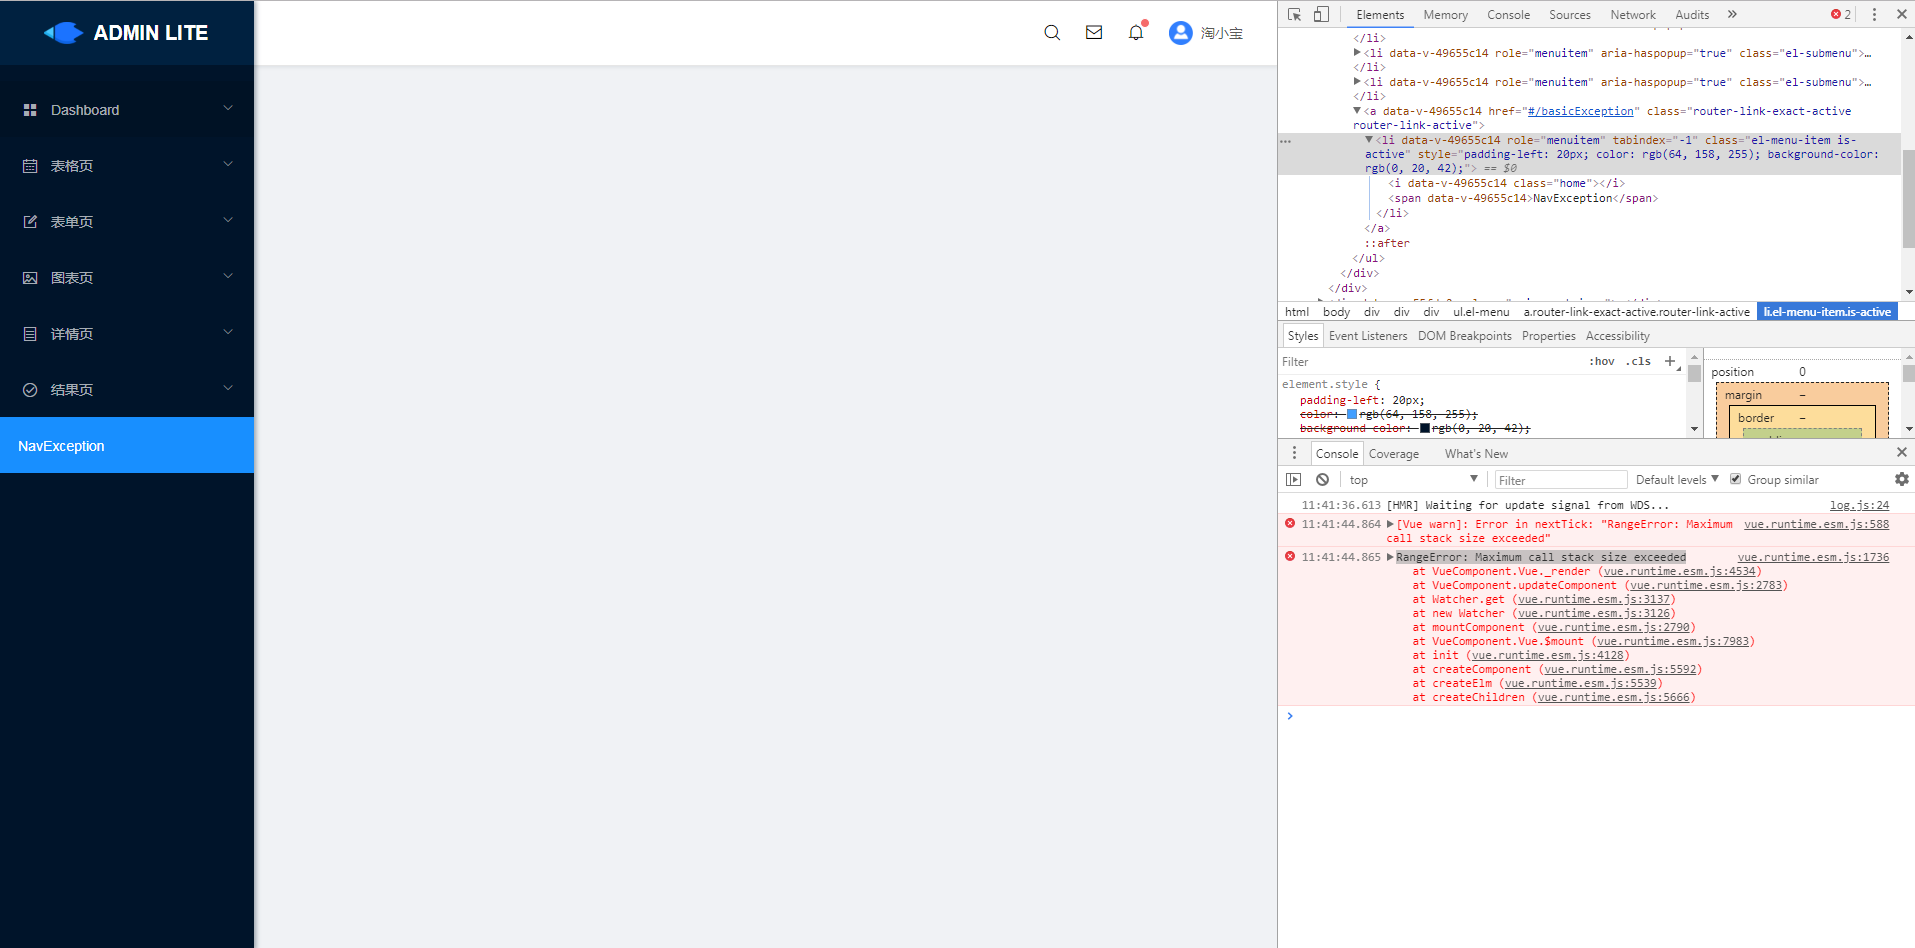Click the console Filter input field
1915x948 pixels.
pos(1560,479)
